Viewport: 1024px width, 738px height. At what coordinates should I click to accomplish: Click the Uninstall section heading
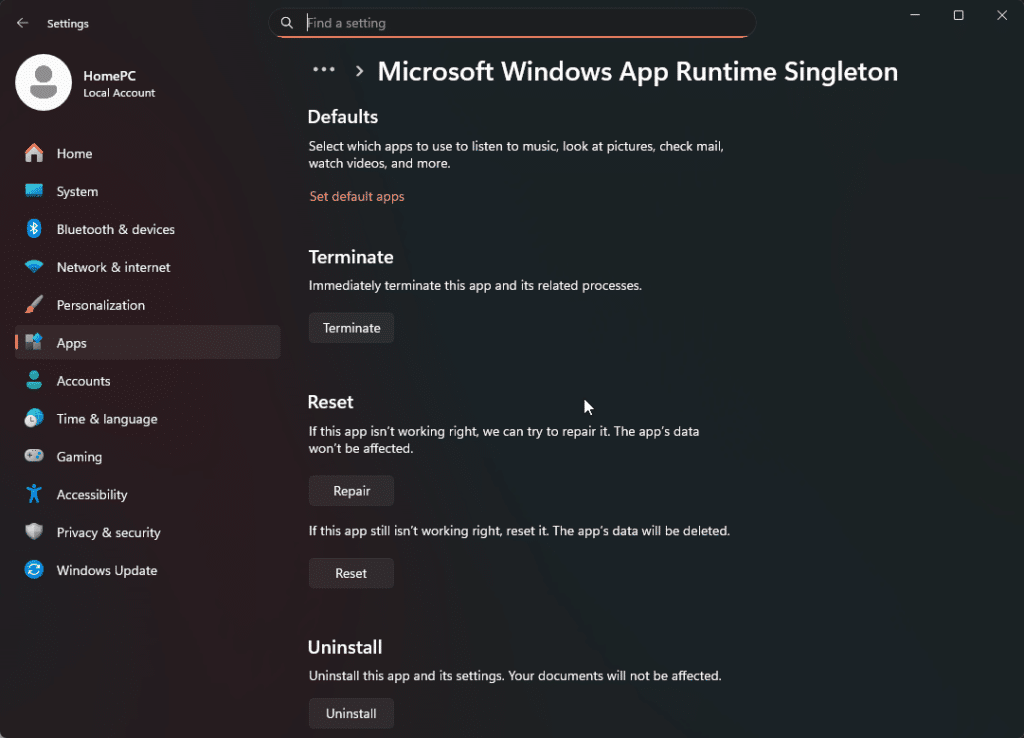(x=345, y=647)
